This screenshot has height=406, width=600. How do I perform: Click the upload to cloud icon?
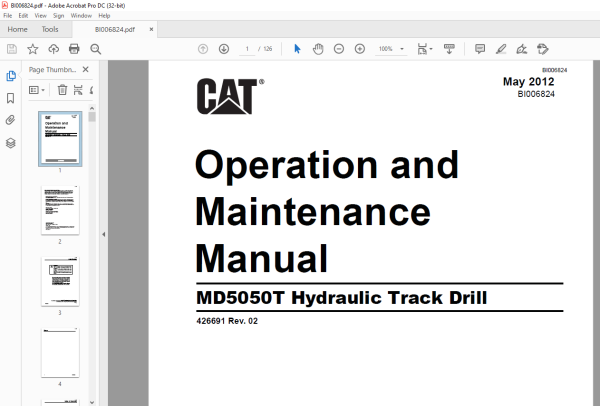pyautogui.click(x=54, y=49)
